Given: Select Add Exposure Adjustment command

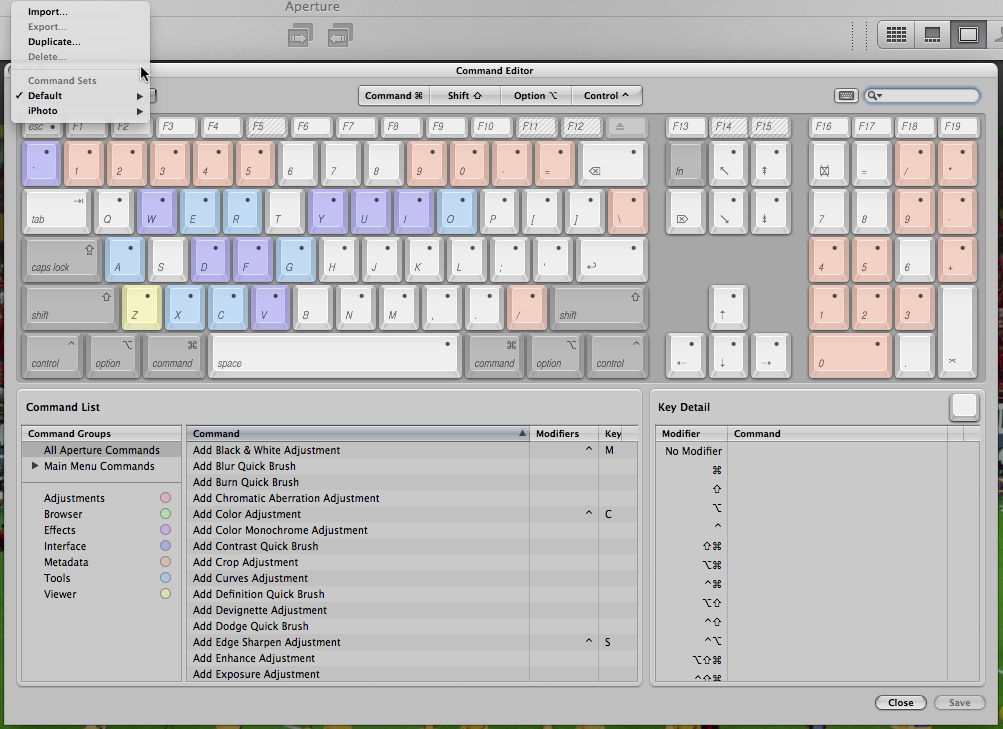Looking at the screenshot, I should point(412,674).
